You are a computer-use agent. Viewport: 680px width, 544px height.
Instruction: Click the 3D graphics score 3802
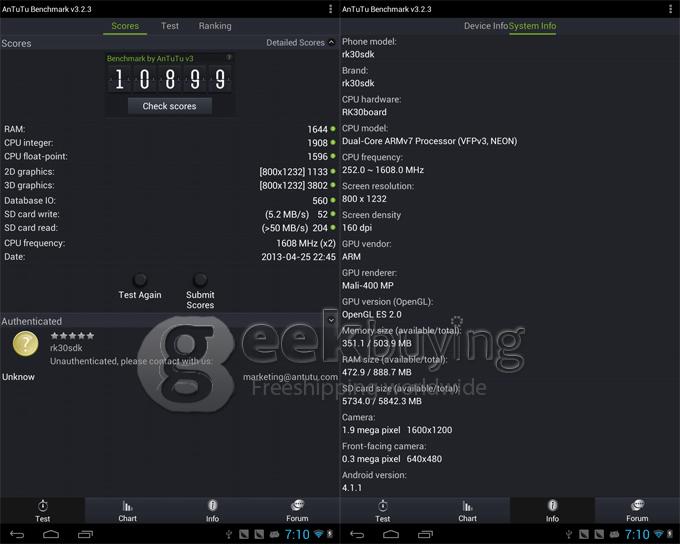coord(317,185)
